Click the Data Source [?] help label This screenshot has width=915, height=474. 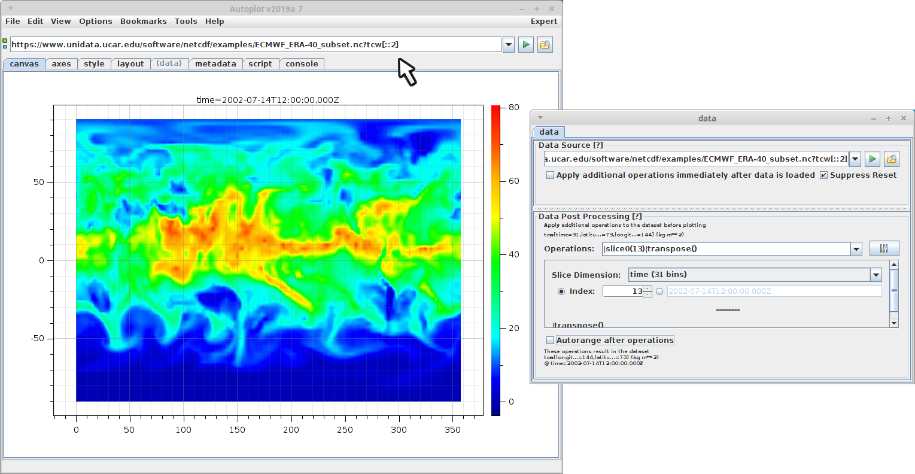pyautogui.click(x=571, y=145)
